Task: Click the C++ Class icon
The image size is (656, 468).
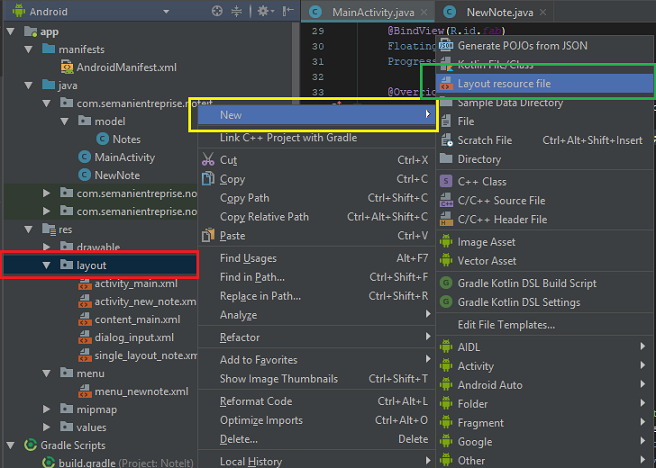Action: coord(446,181)
